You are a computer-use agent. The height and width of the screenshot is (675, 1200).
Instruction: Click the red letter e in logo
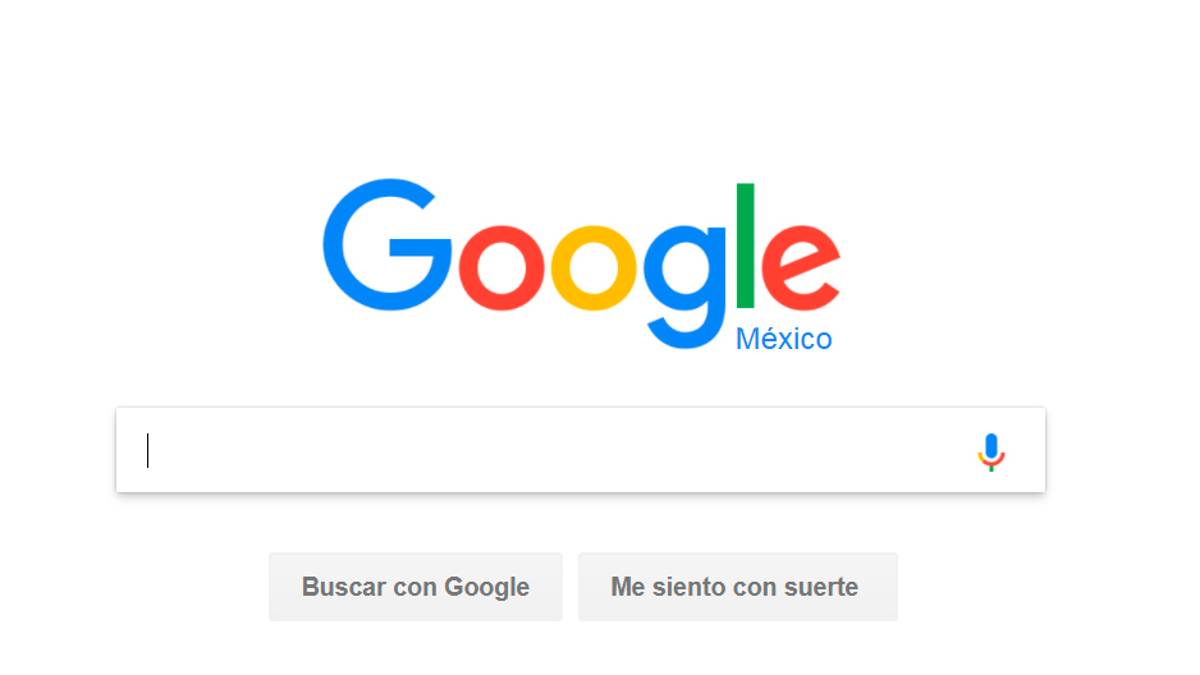point(800,270)
